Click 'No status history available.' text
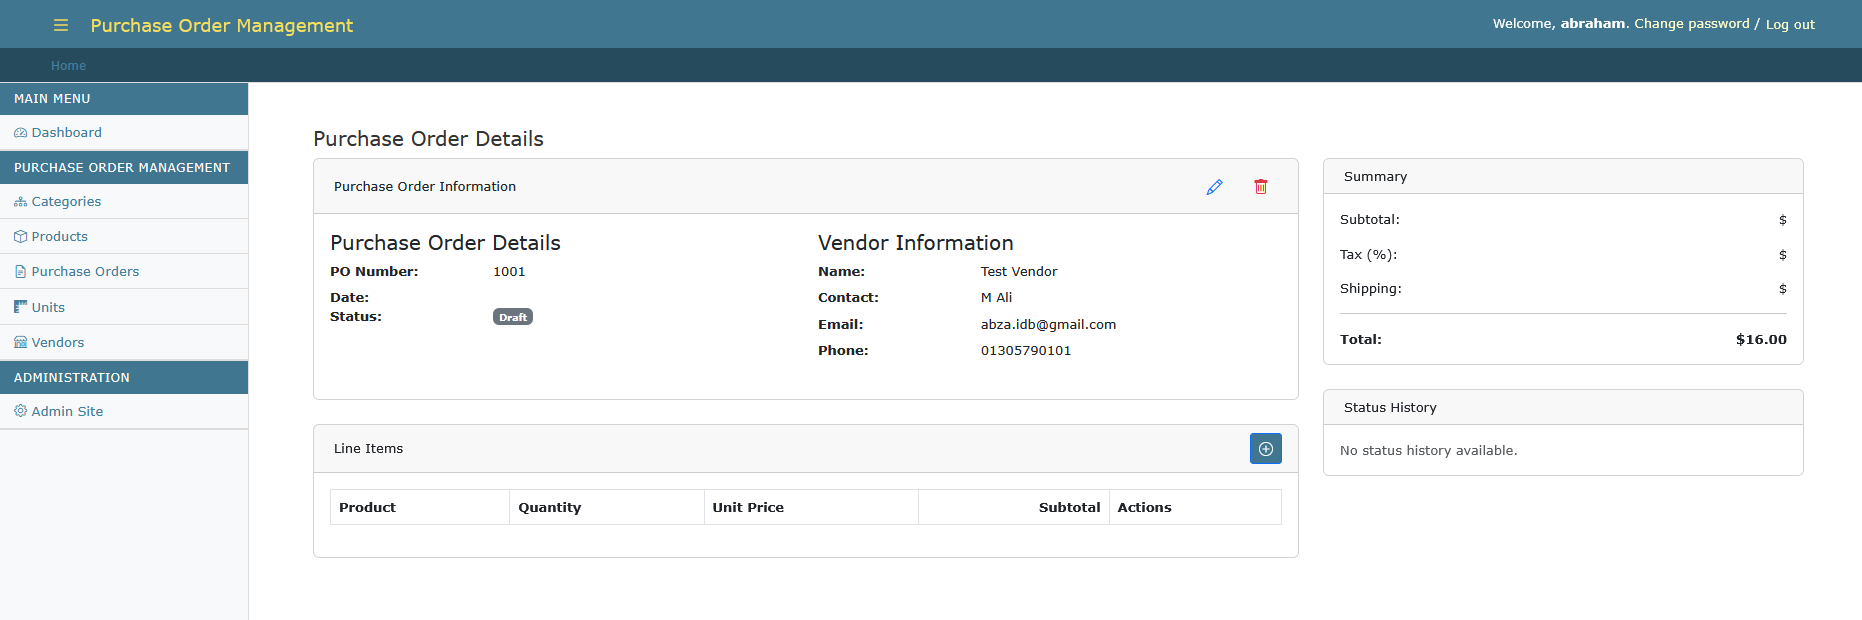1862x620 pixels. coord(1428,451)
